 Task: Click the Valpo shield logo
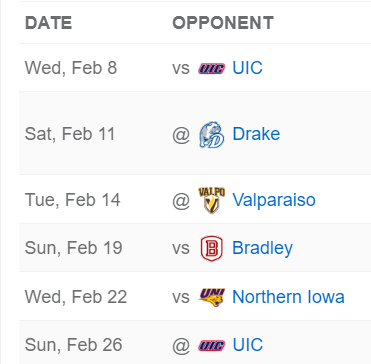coord(212,200)
